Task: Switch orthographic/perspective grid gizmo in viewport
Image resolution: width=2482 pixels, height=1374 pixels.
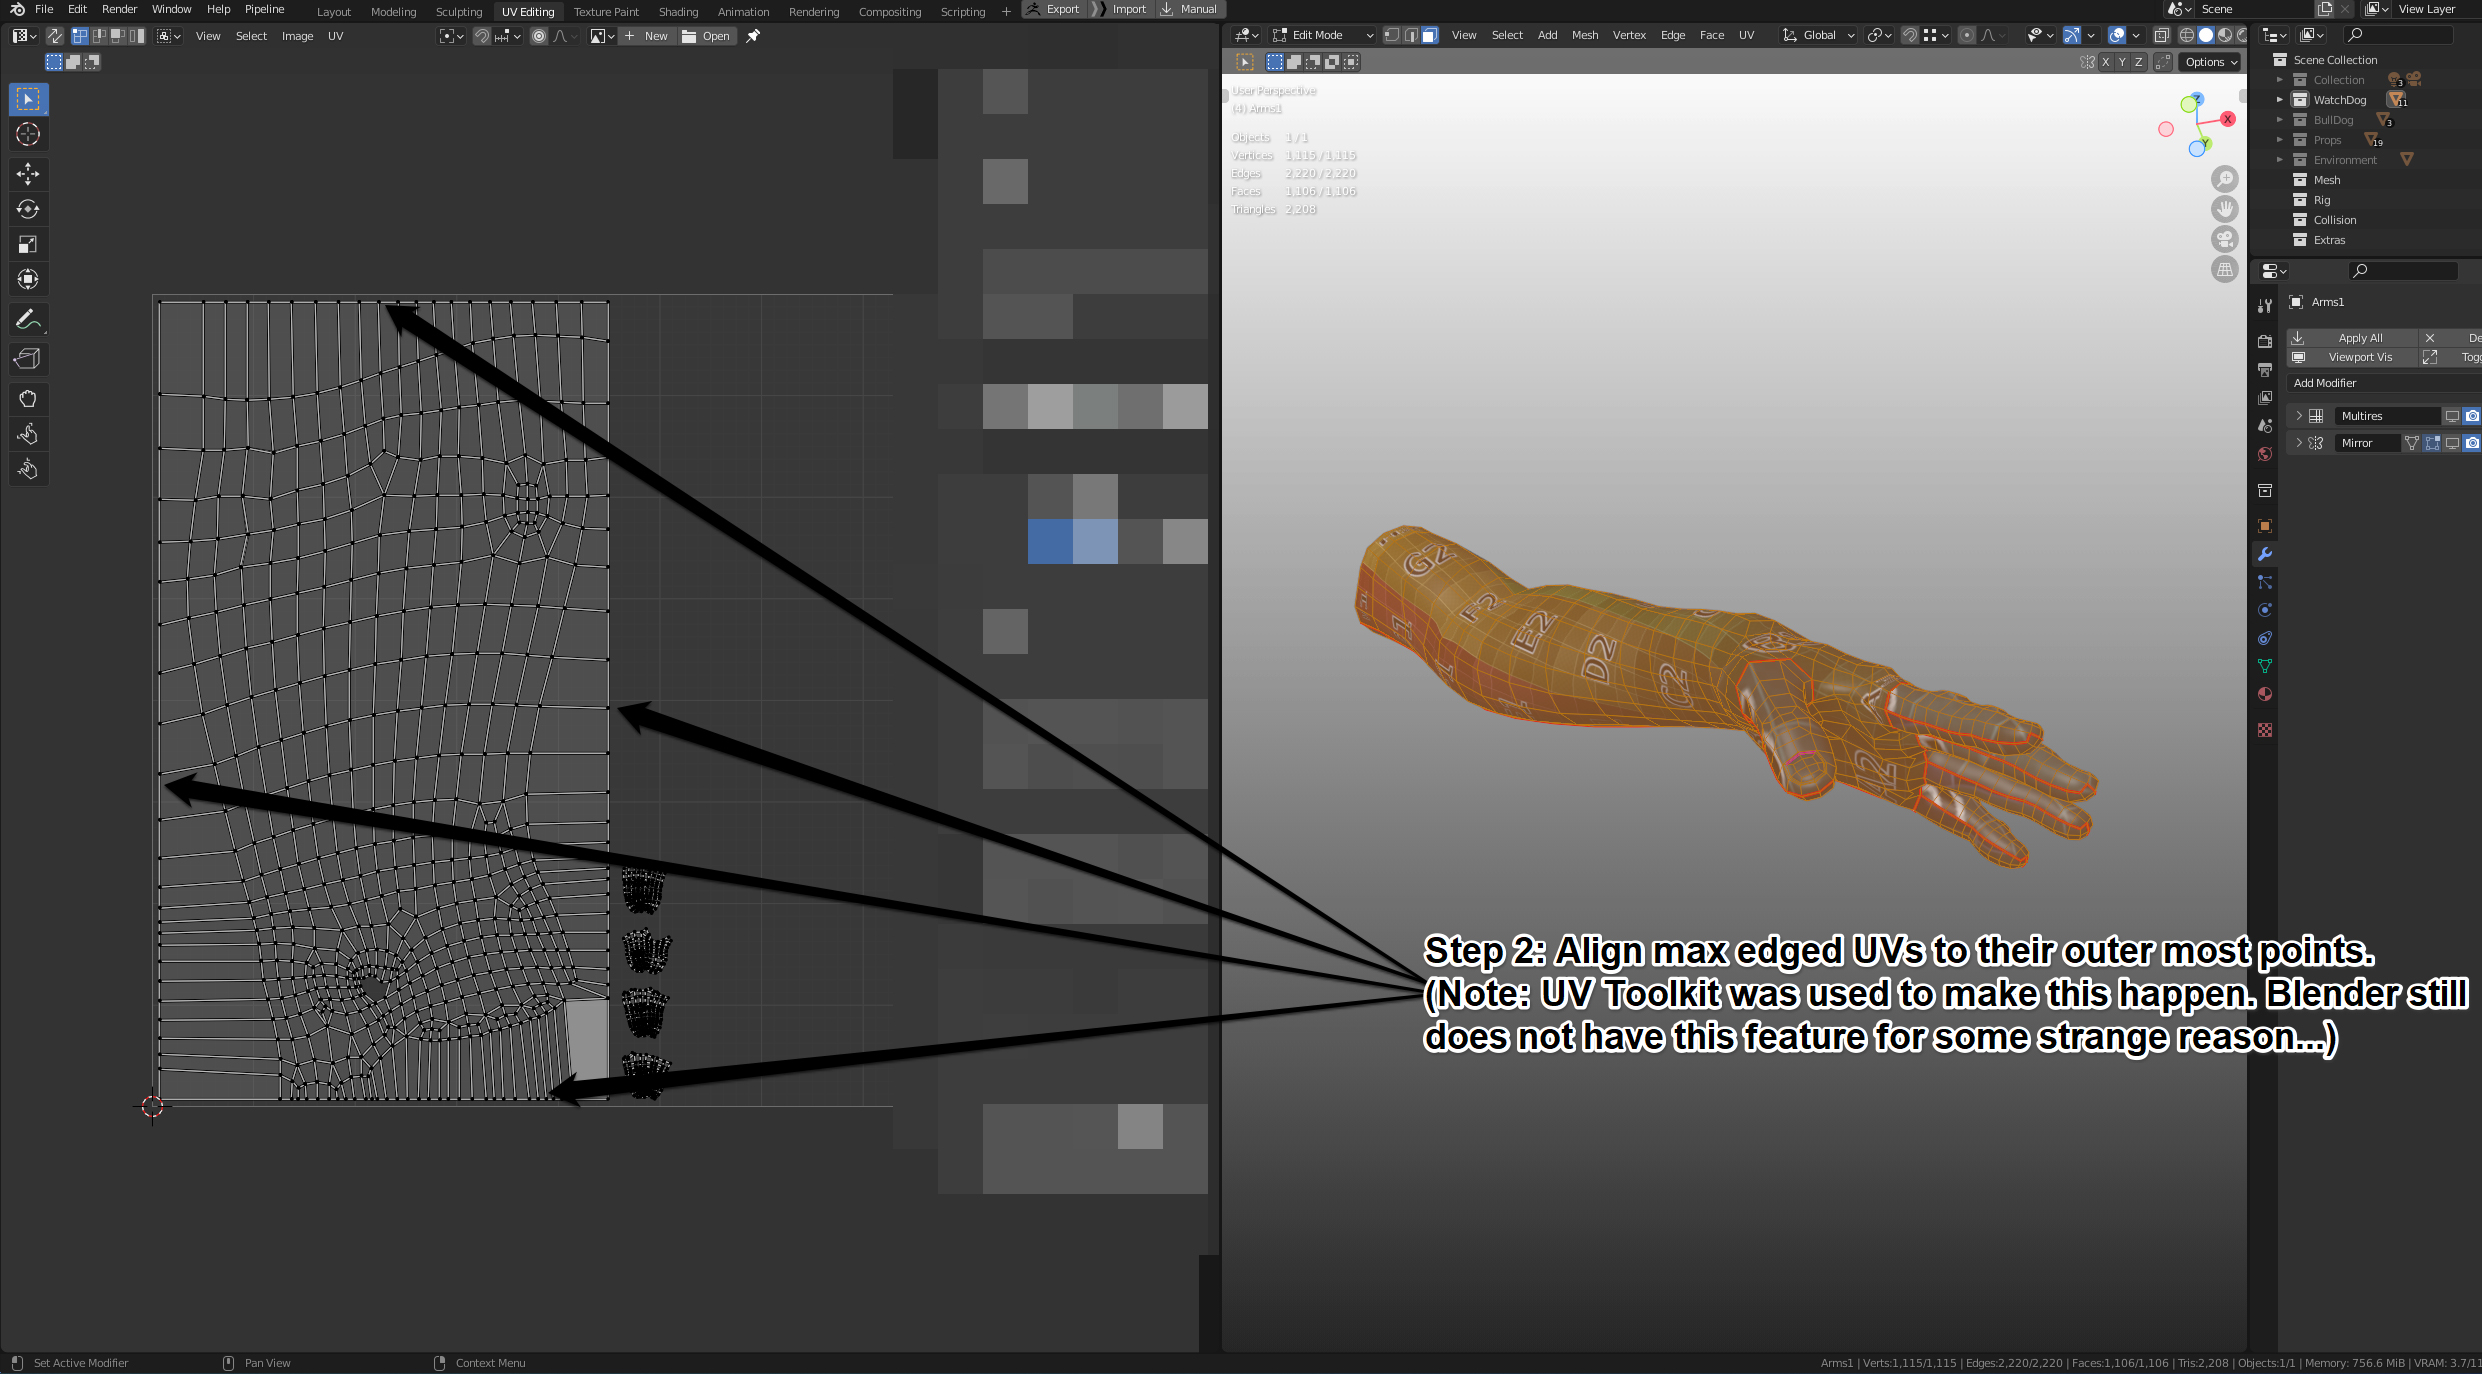Action: tap(2224, 269)
